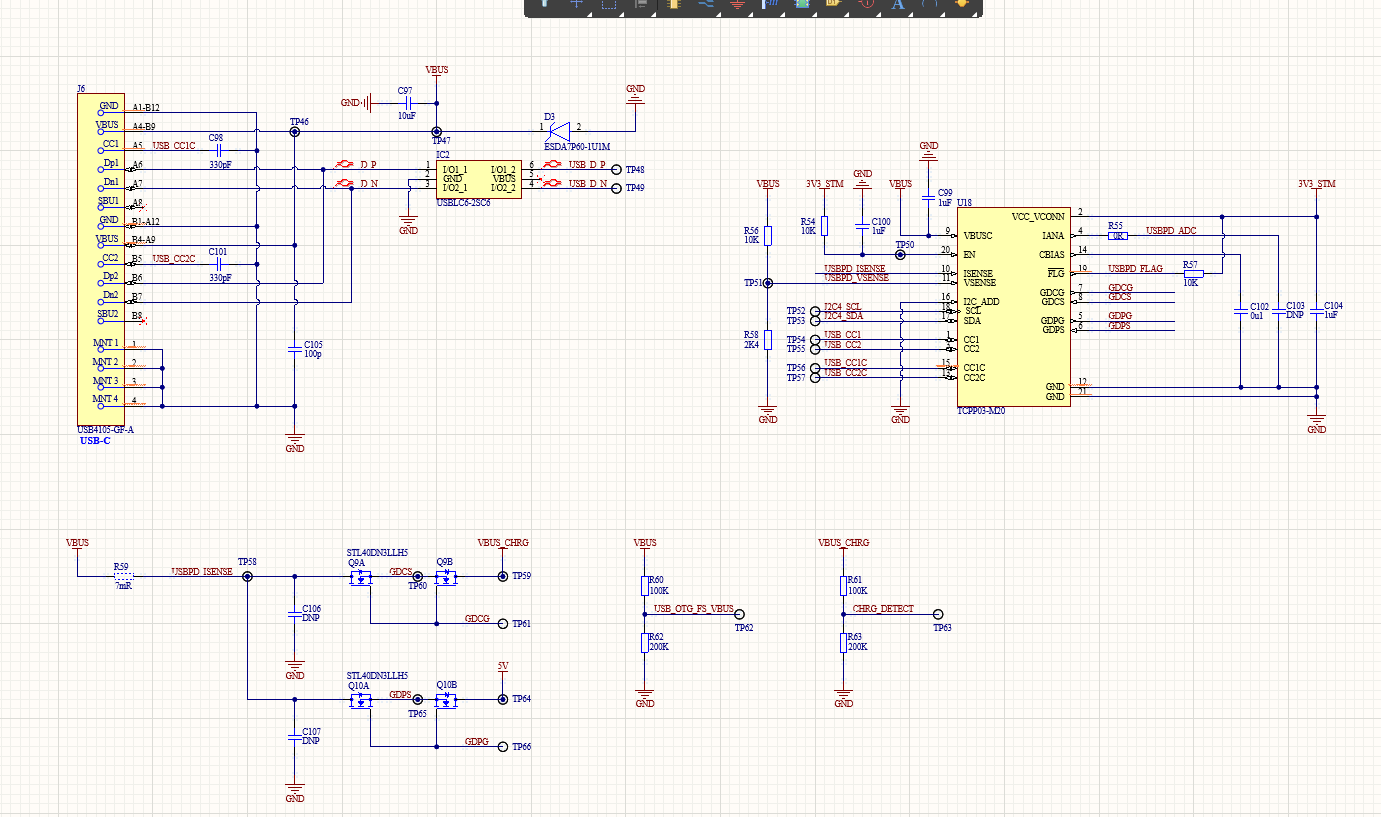Click the C103 DNP capacitor label
This screenshot has height=817, width=1381.
tap(1295, 310)
